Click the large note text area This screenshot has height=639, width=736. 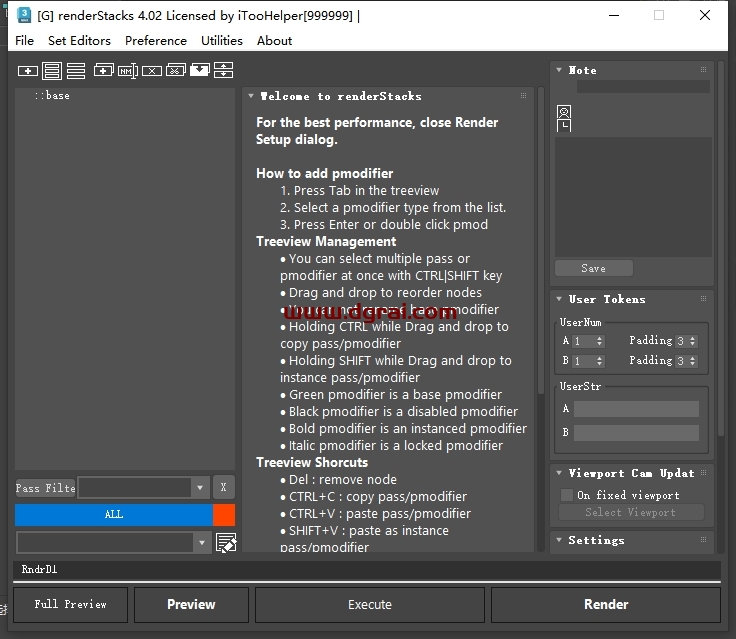tap(633, 197)
